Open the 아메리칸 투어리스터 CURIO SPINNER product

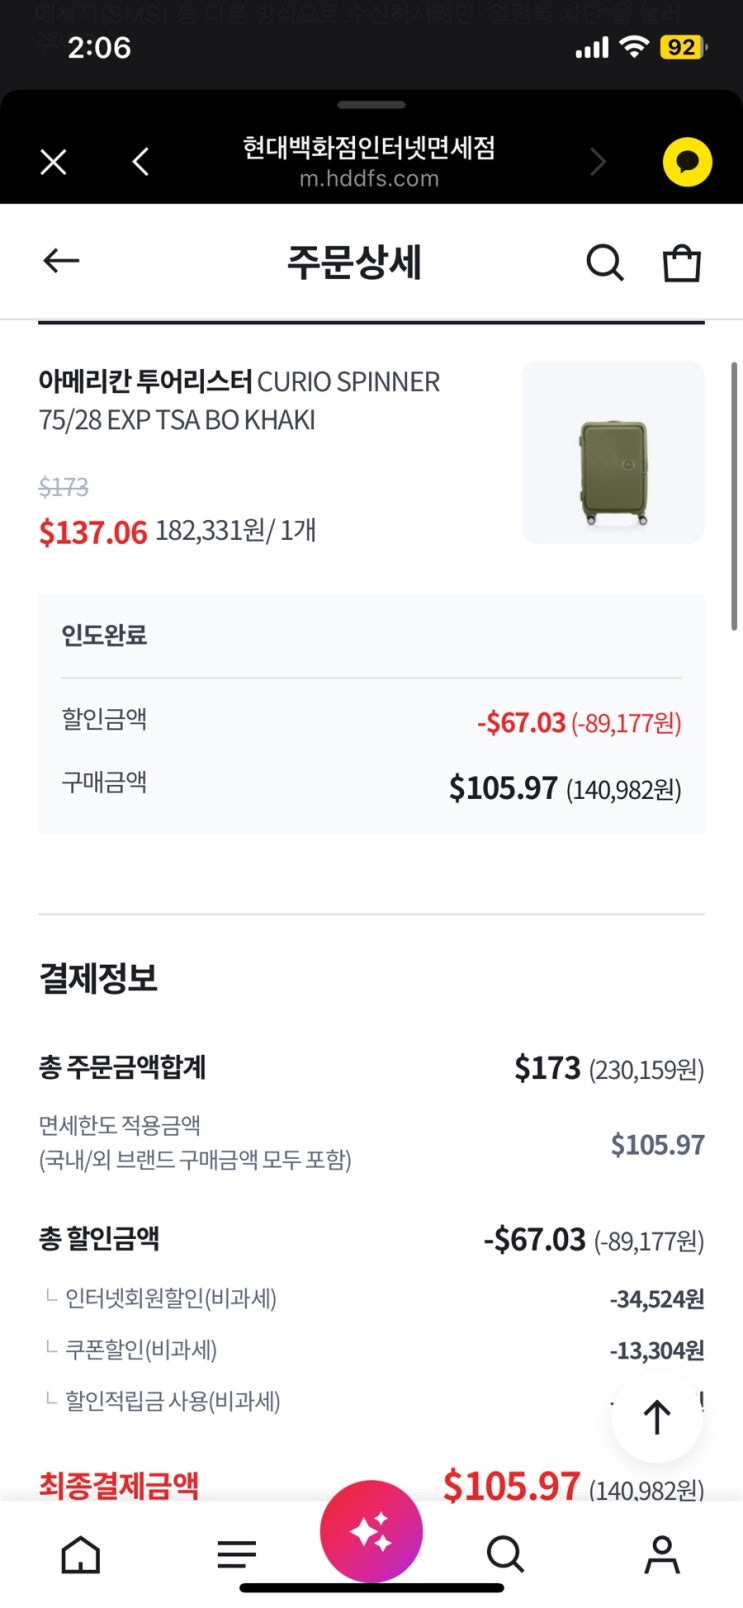(239, 400)
